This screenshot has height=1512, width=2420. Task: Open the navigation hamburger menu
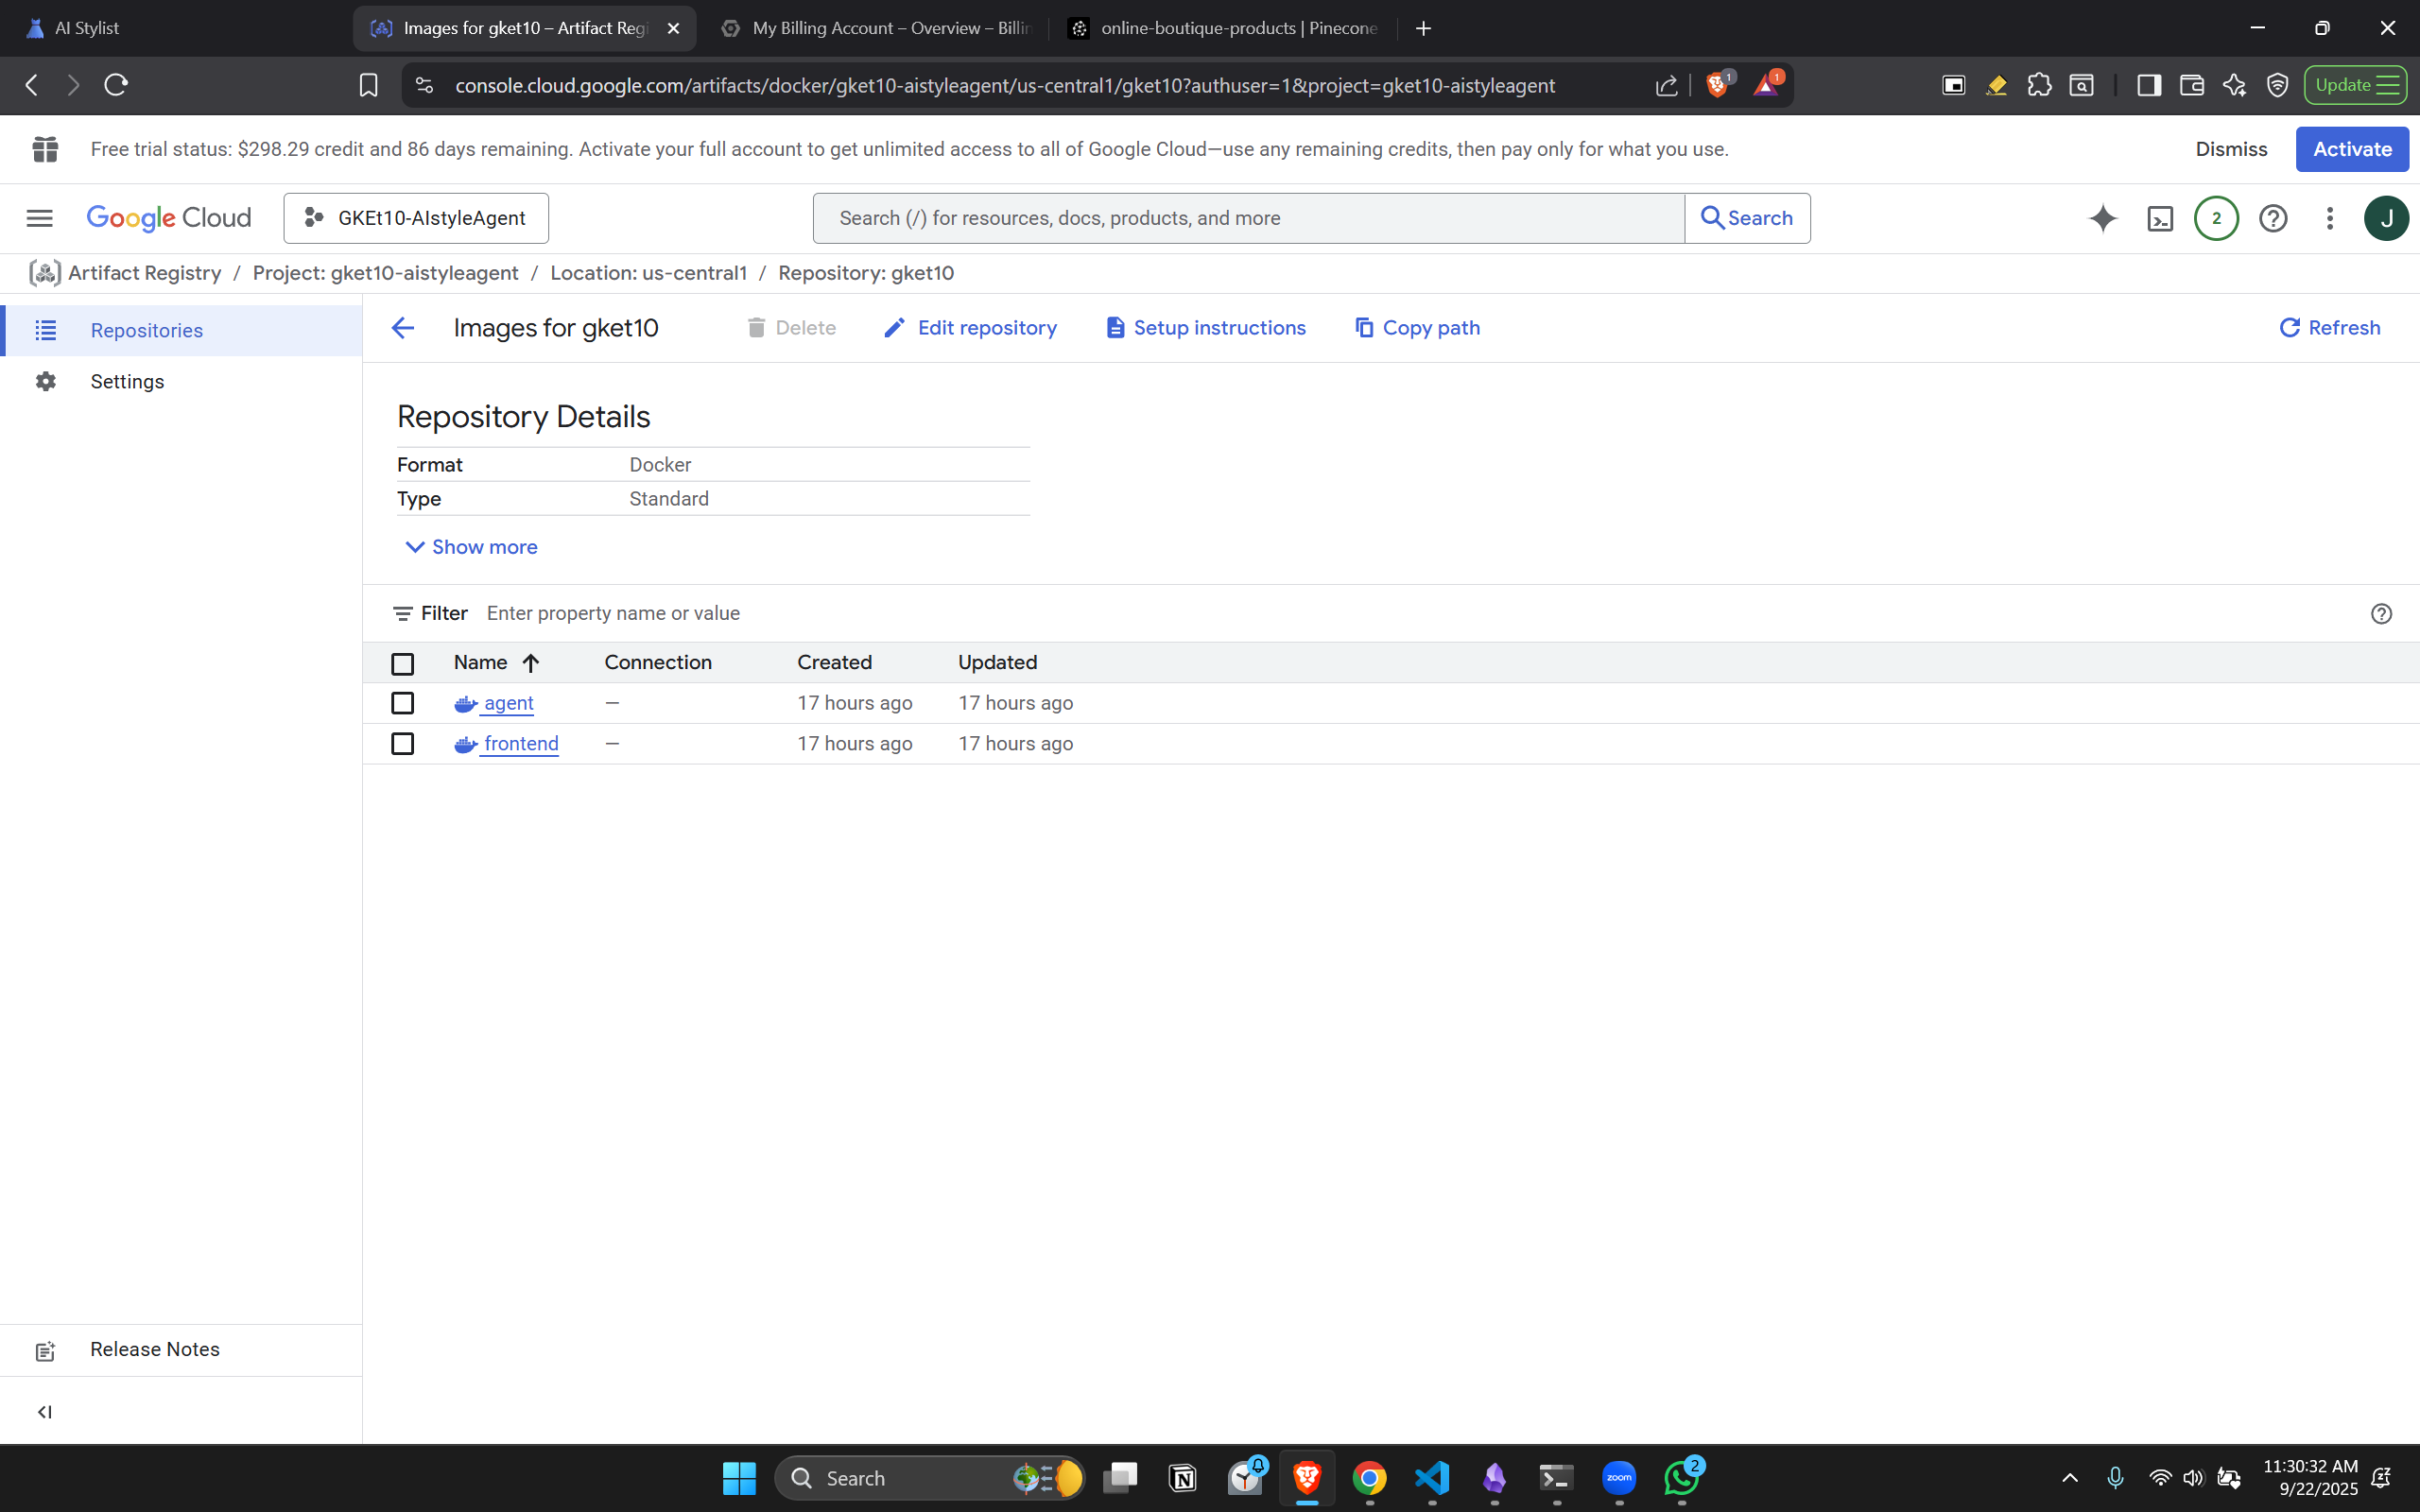39,218
